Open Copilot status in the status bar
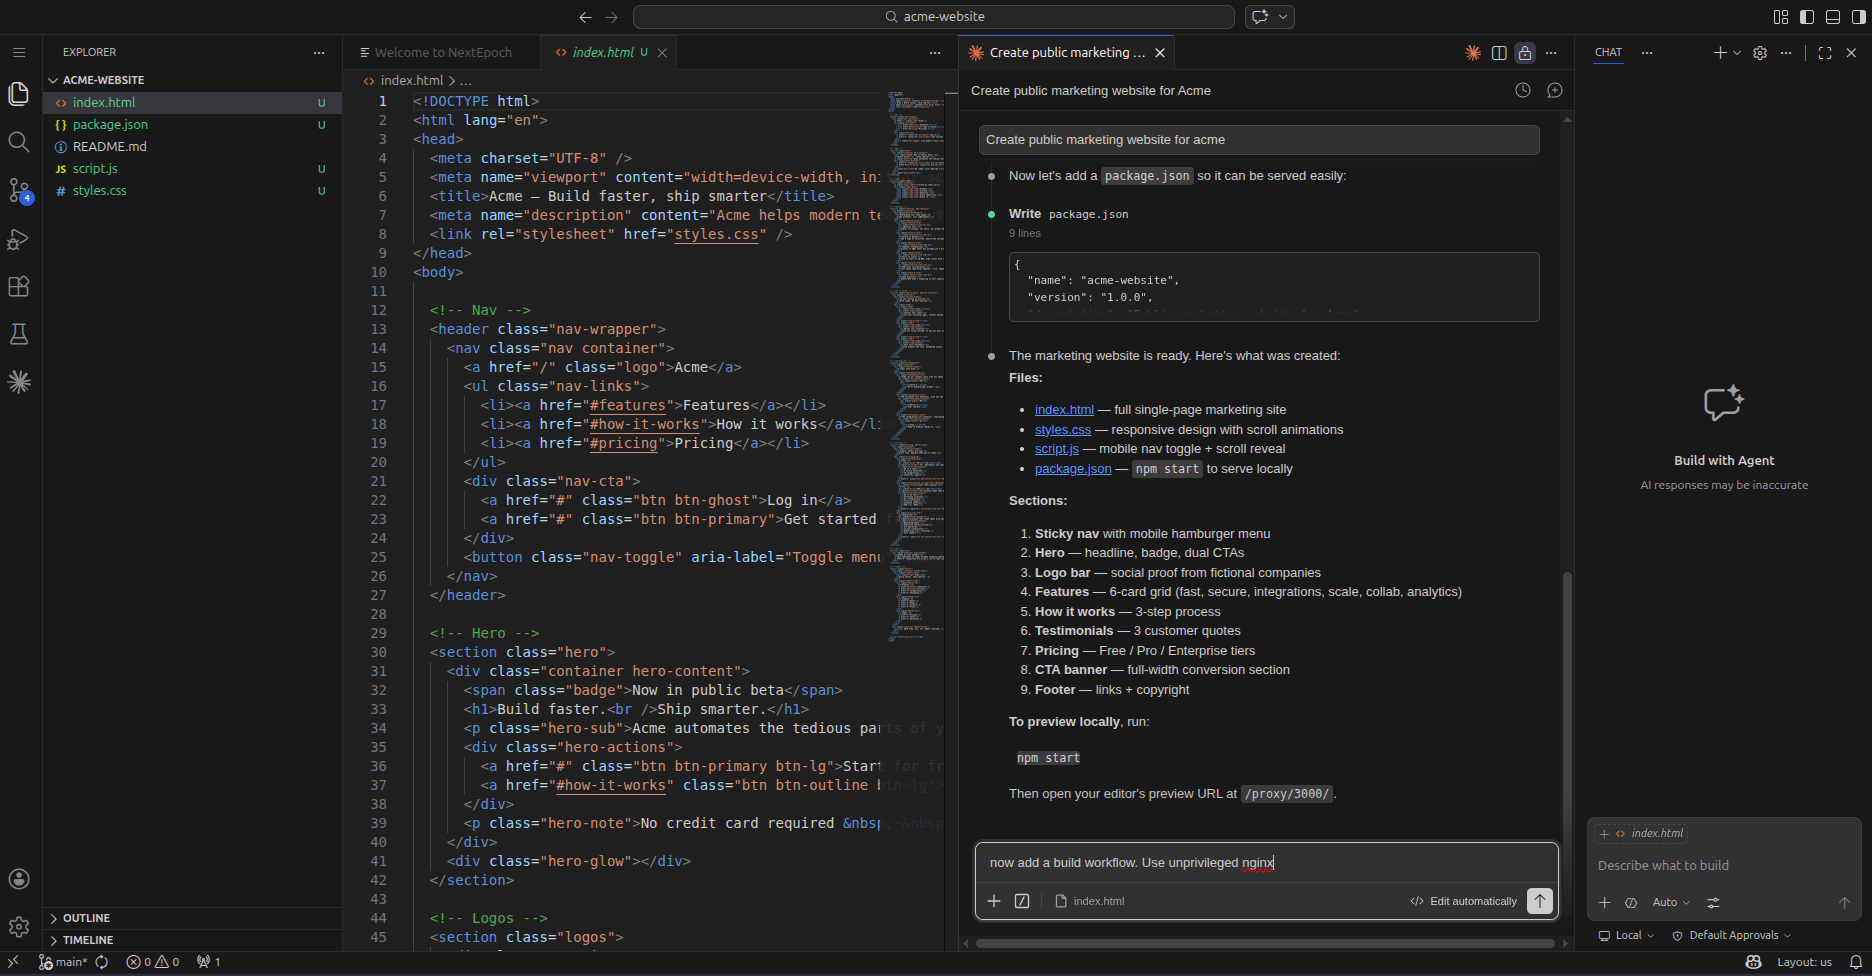 (x=1754, y=962)
